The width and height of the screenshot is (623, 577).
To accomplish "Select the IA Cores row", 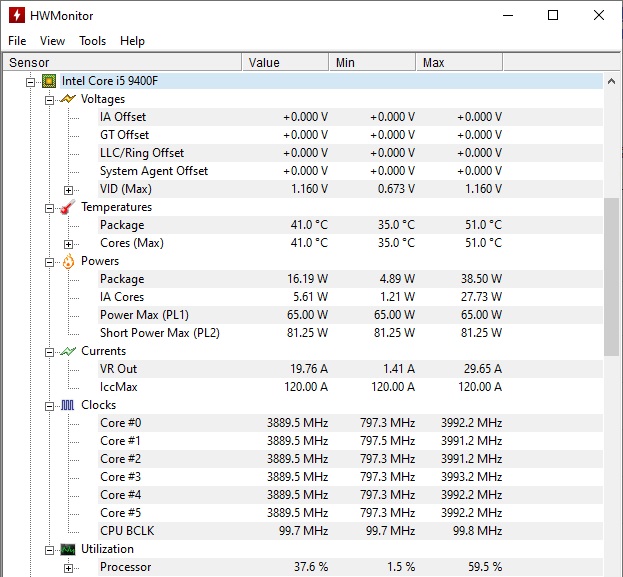I will point(351,297).
